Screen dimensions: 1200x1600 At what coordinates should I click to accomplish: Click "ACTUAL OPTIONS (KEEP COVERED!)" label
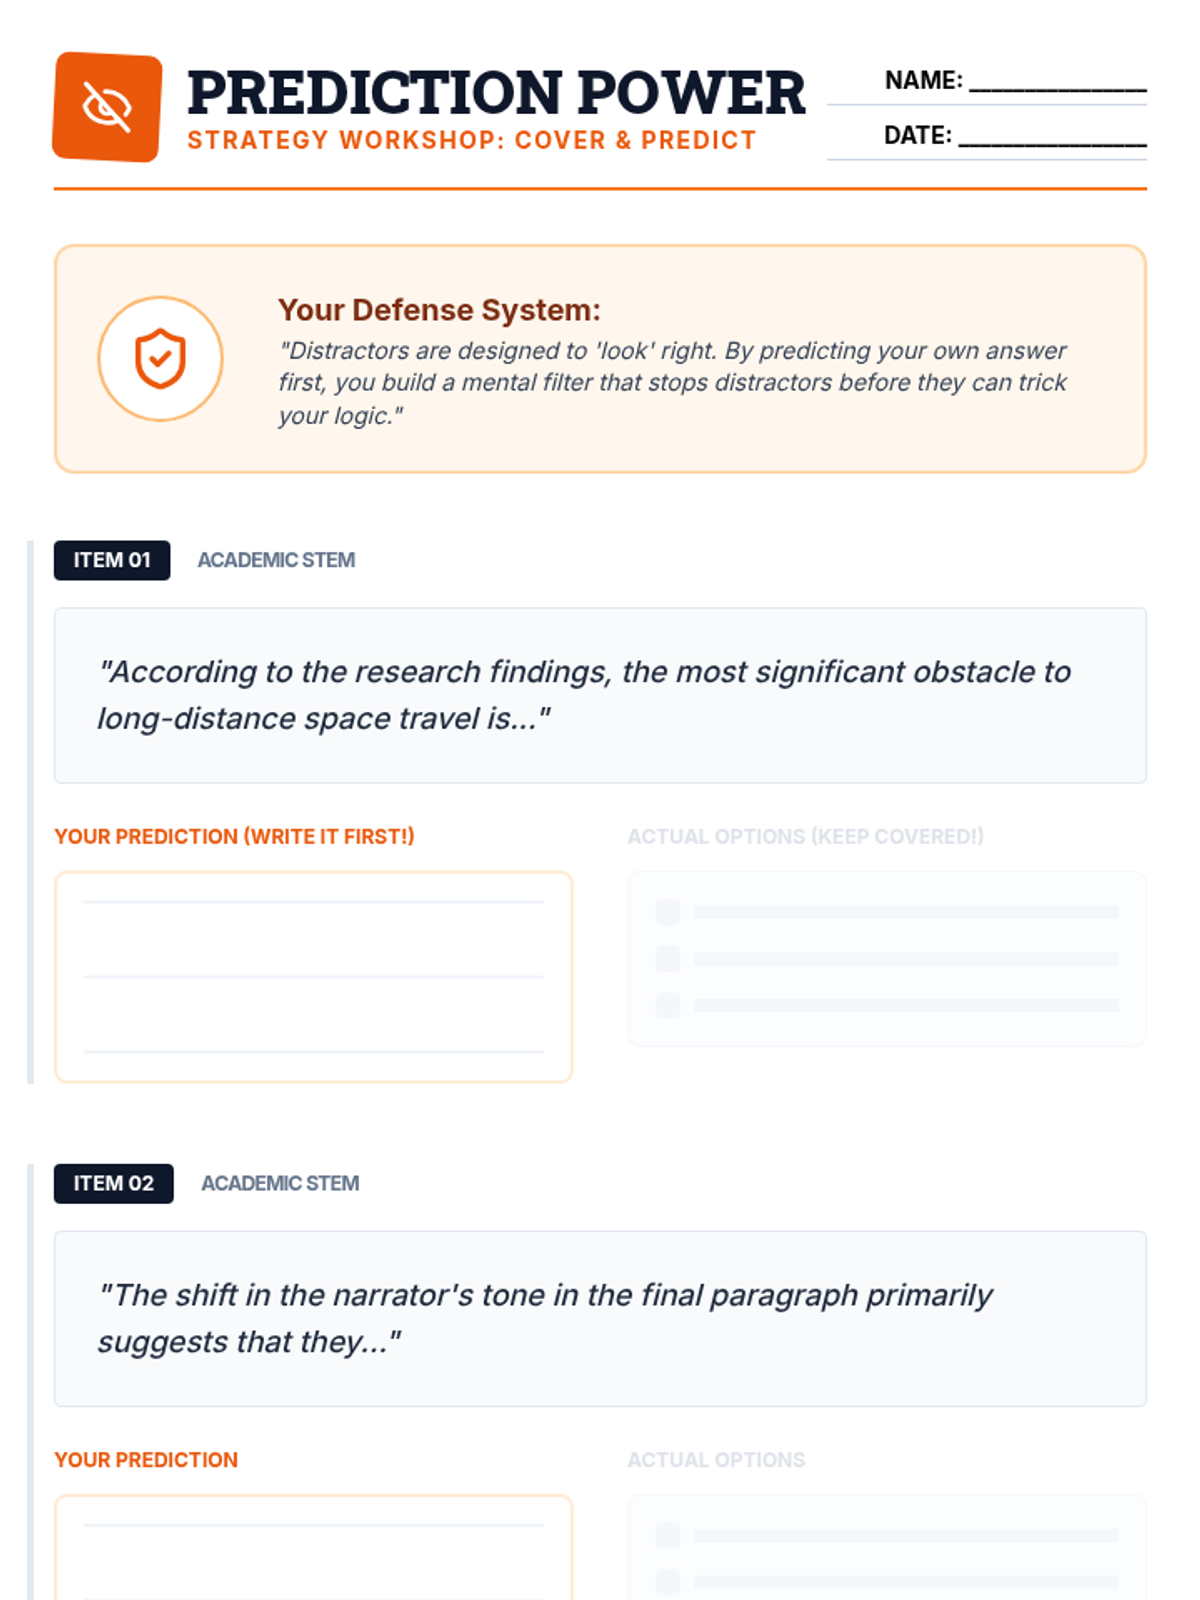(x=805, y=836)
